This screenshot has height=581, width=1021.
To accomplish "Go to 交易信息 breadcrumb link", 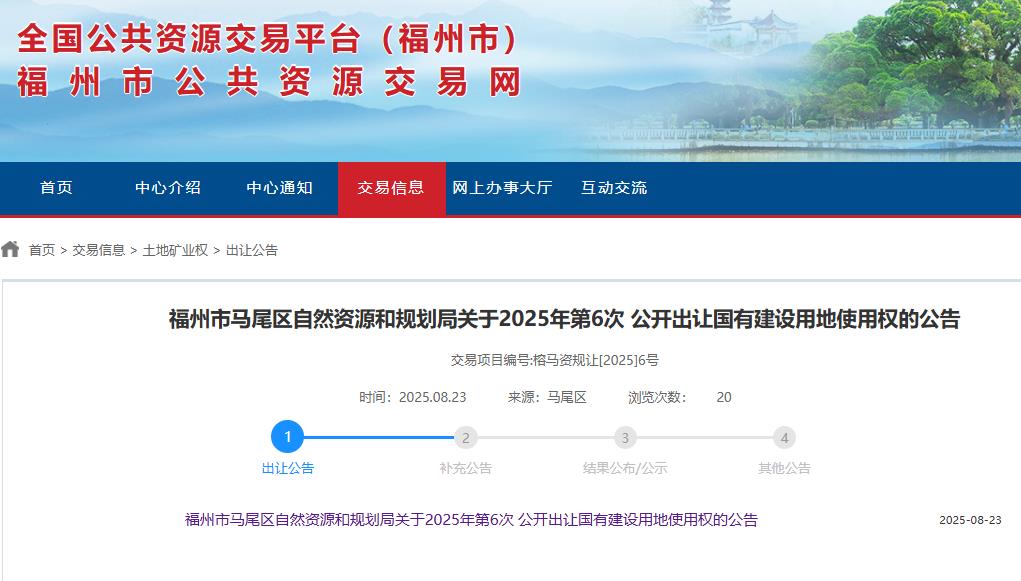I will [98, 250].
